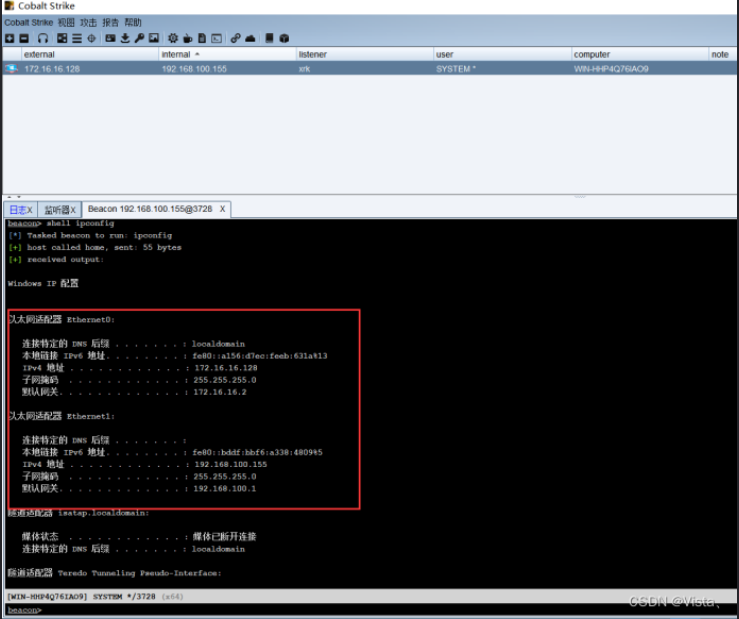Open the downloaded files icon

(125, 38)
